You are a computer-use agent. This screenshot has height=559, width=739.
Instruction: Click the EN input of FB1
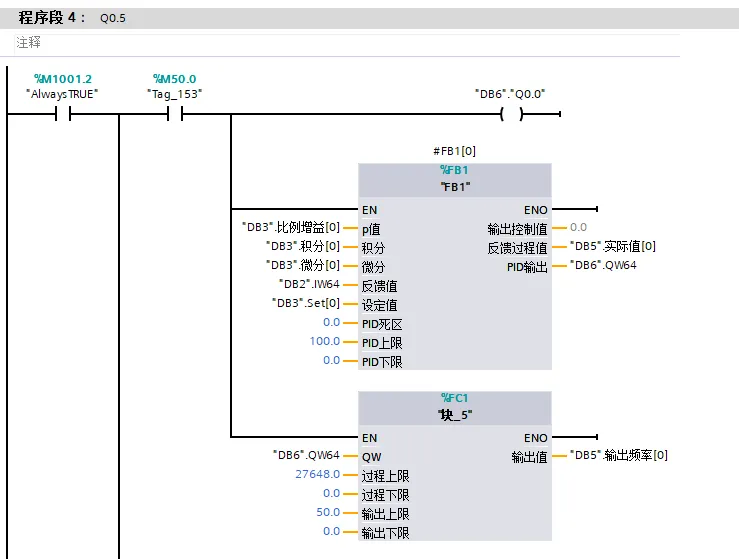pos(370,210)
